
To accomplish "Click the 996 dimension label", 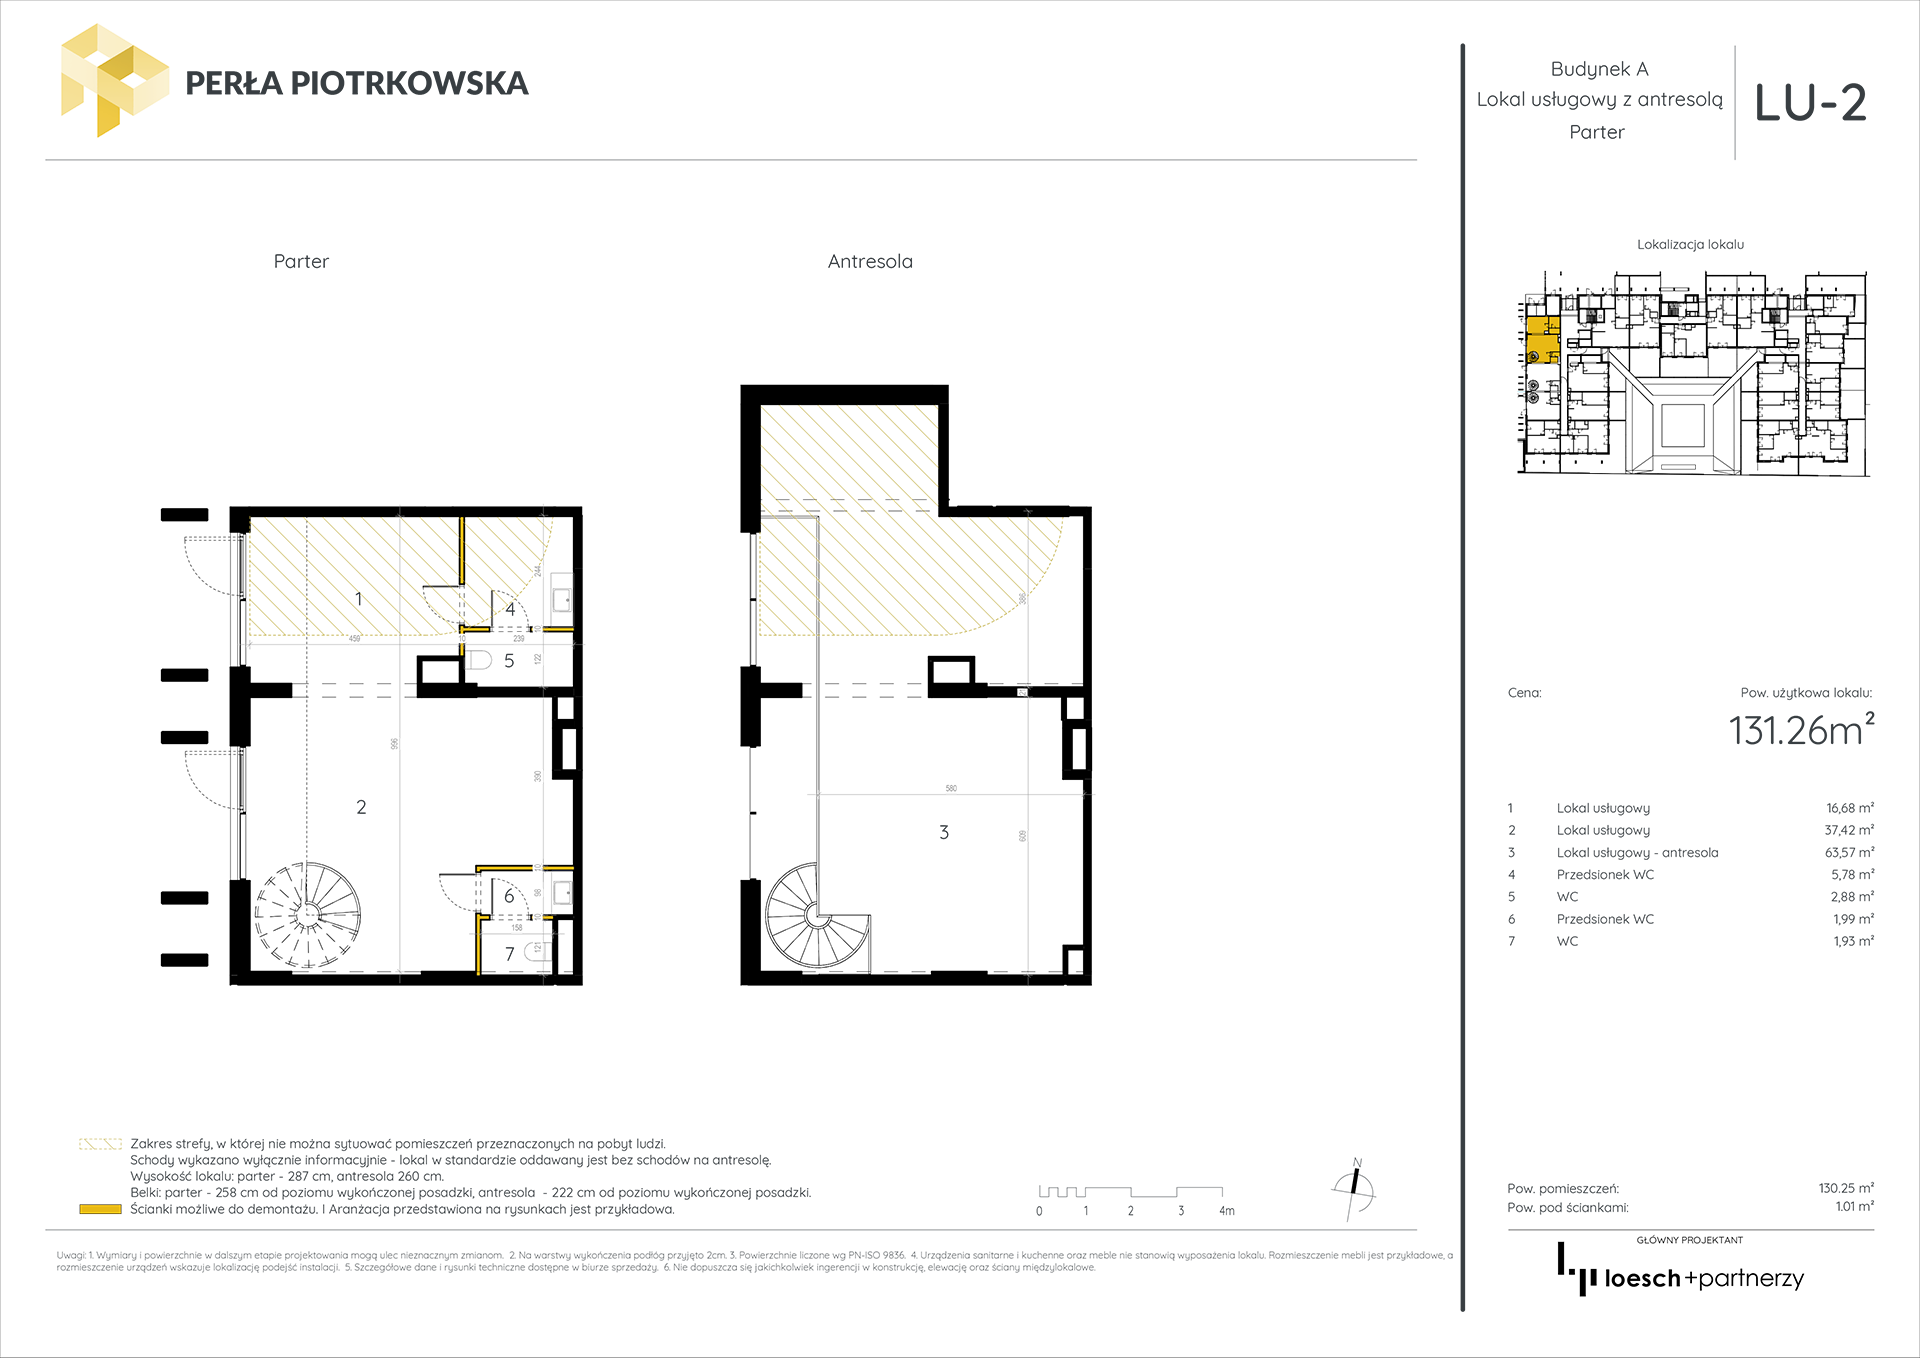I will 394,745.
